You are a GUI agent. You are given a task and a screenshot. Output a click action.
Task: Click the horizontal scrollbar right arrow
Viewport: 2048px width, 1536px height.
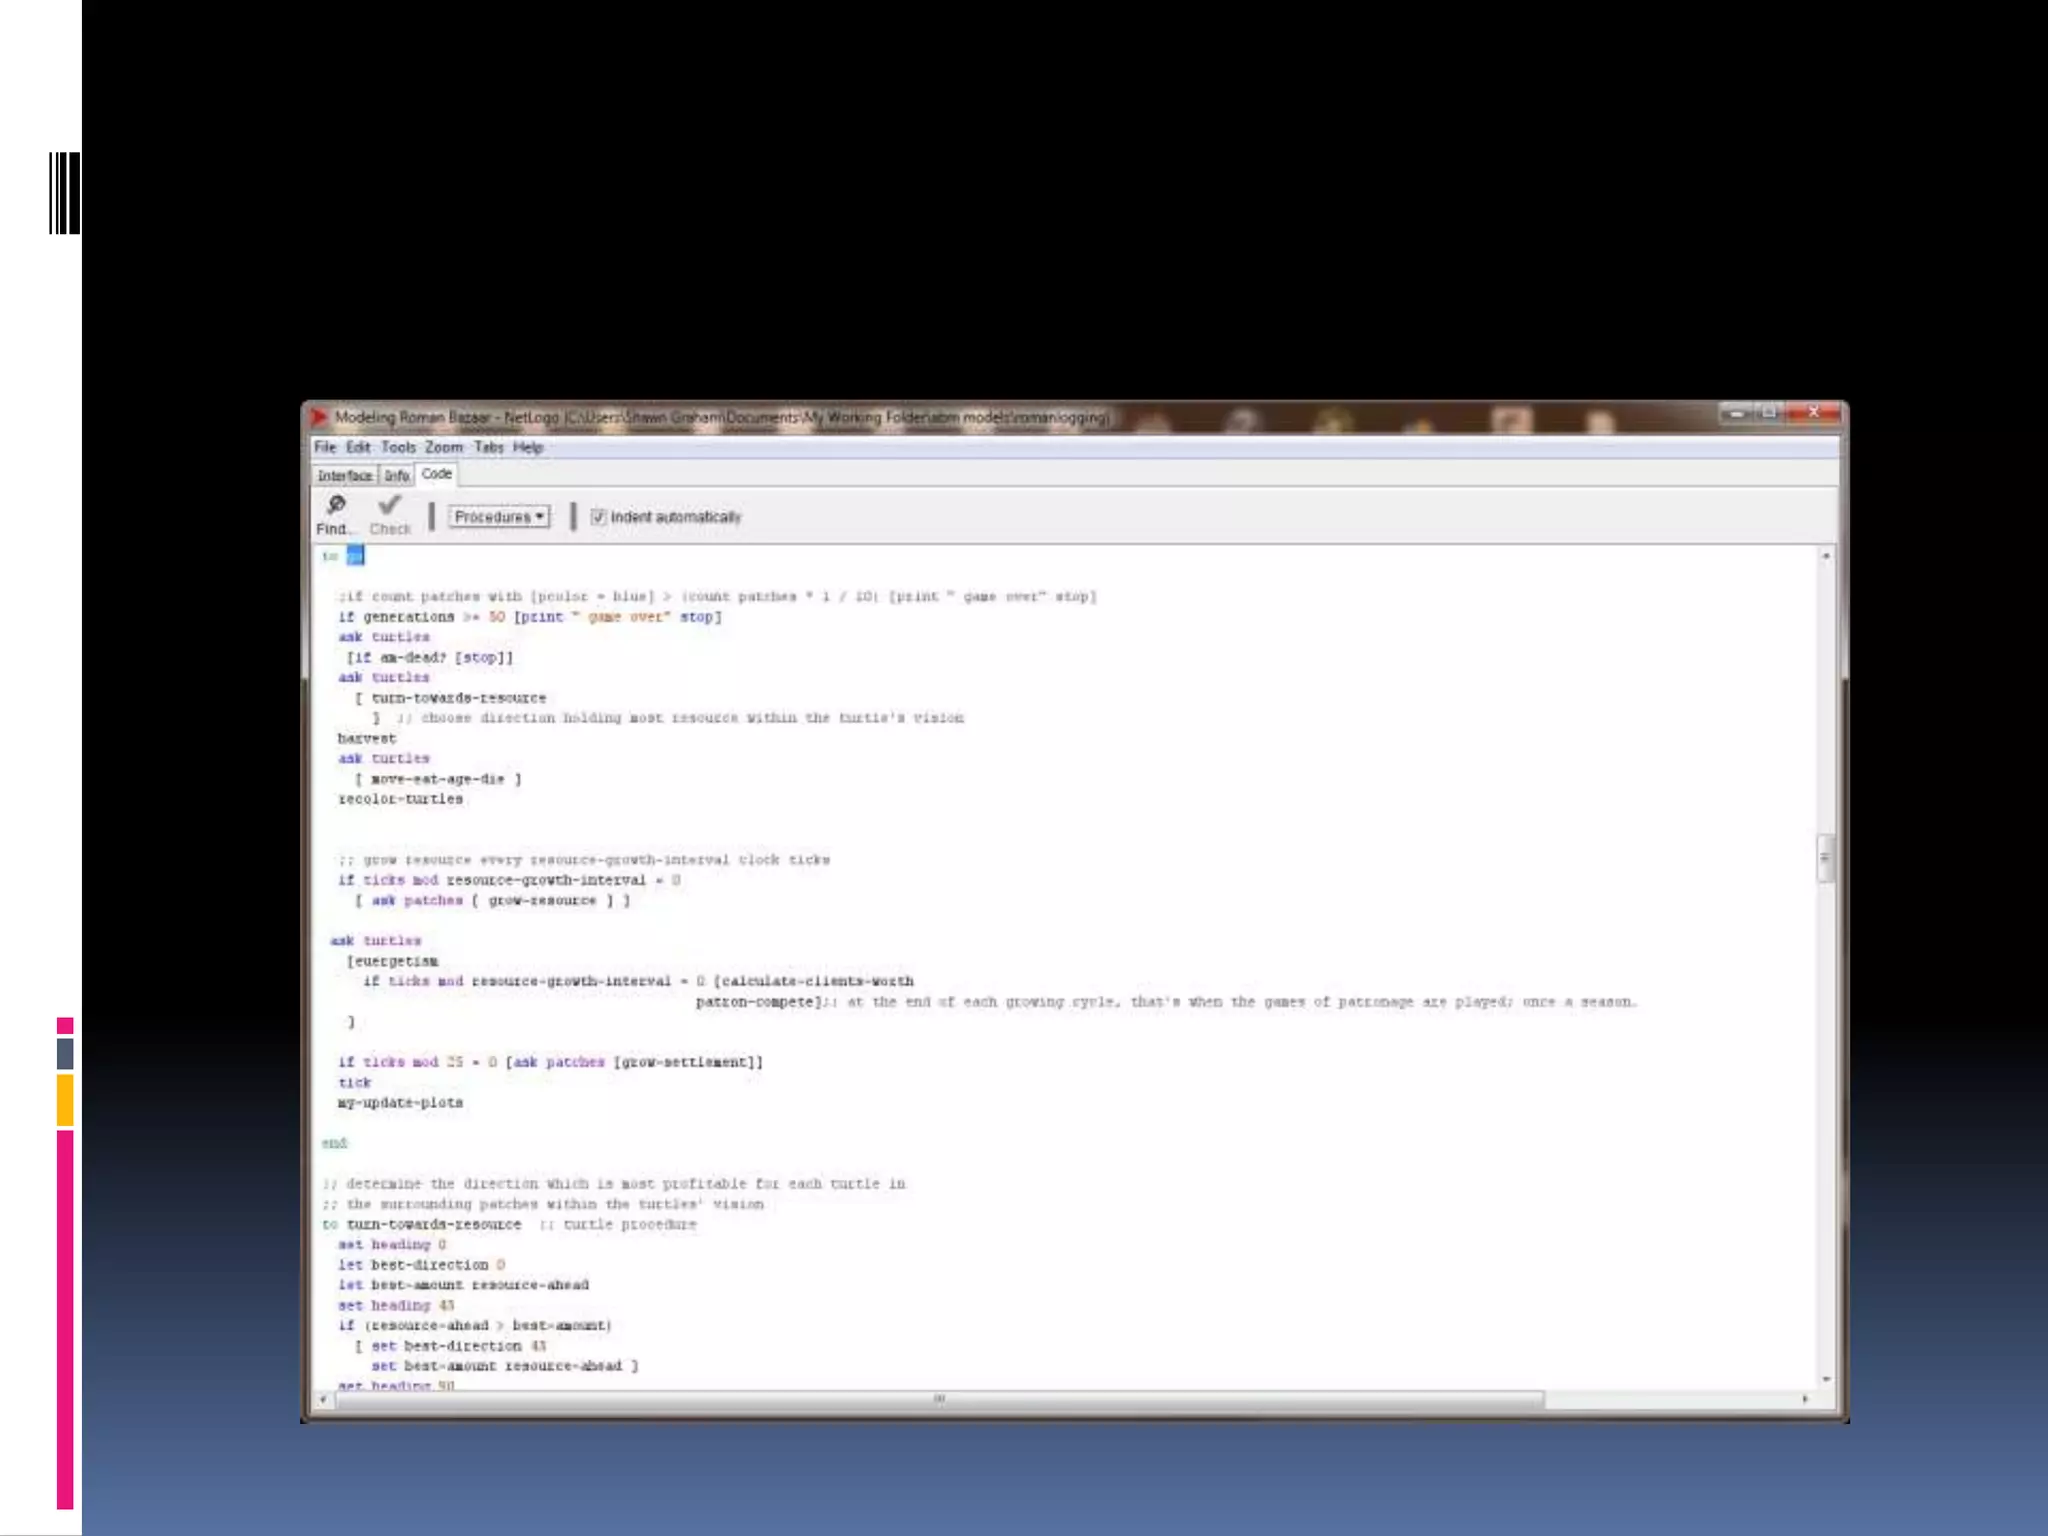1805,1400
